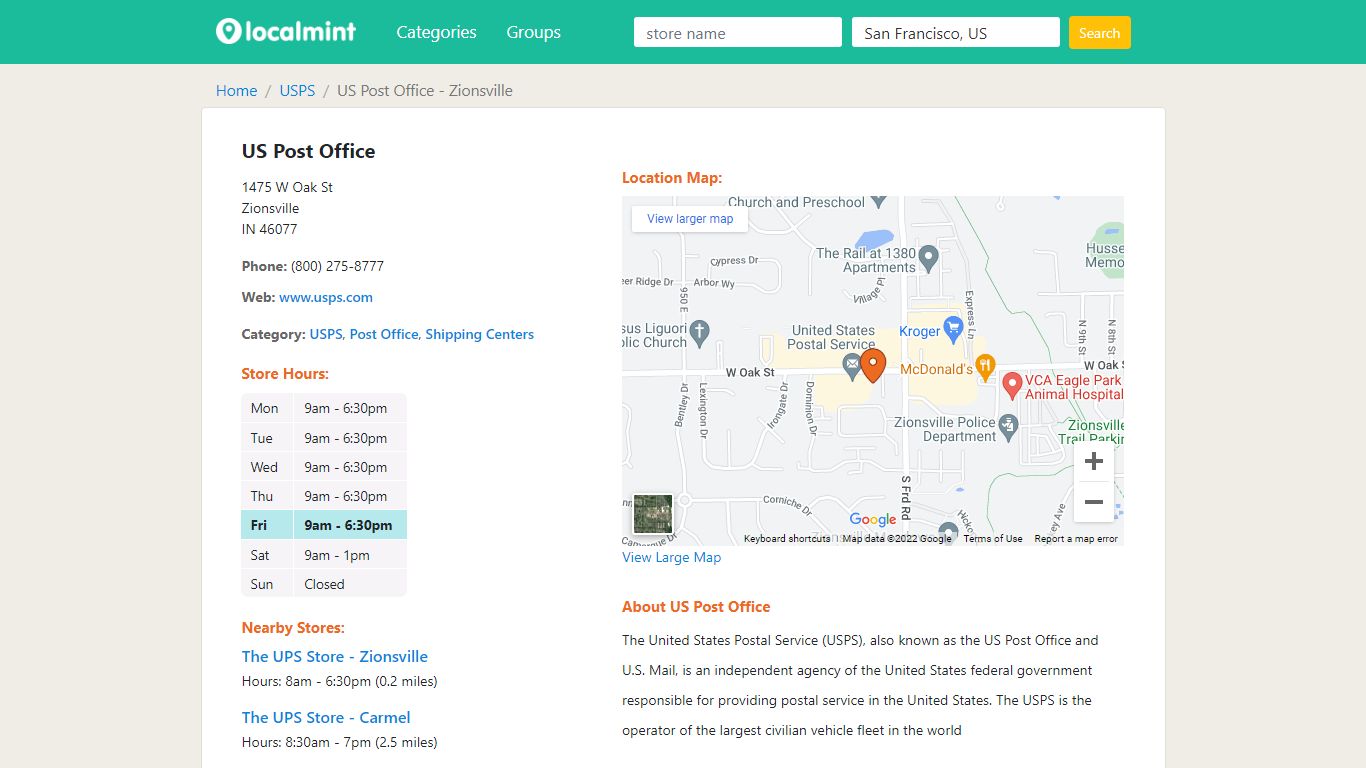Click the United States Postal Service mail marker
The image size is (1366, 768).
tap(851, 366)
